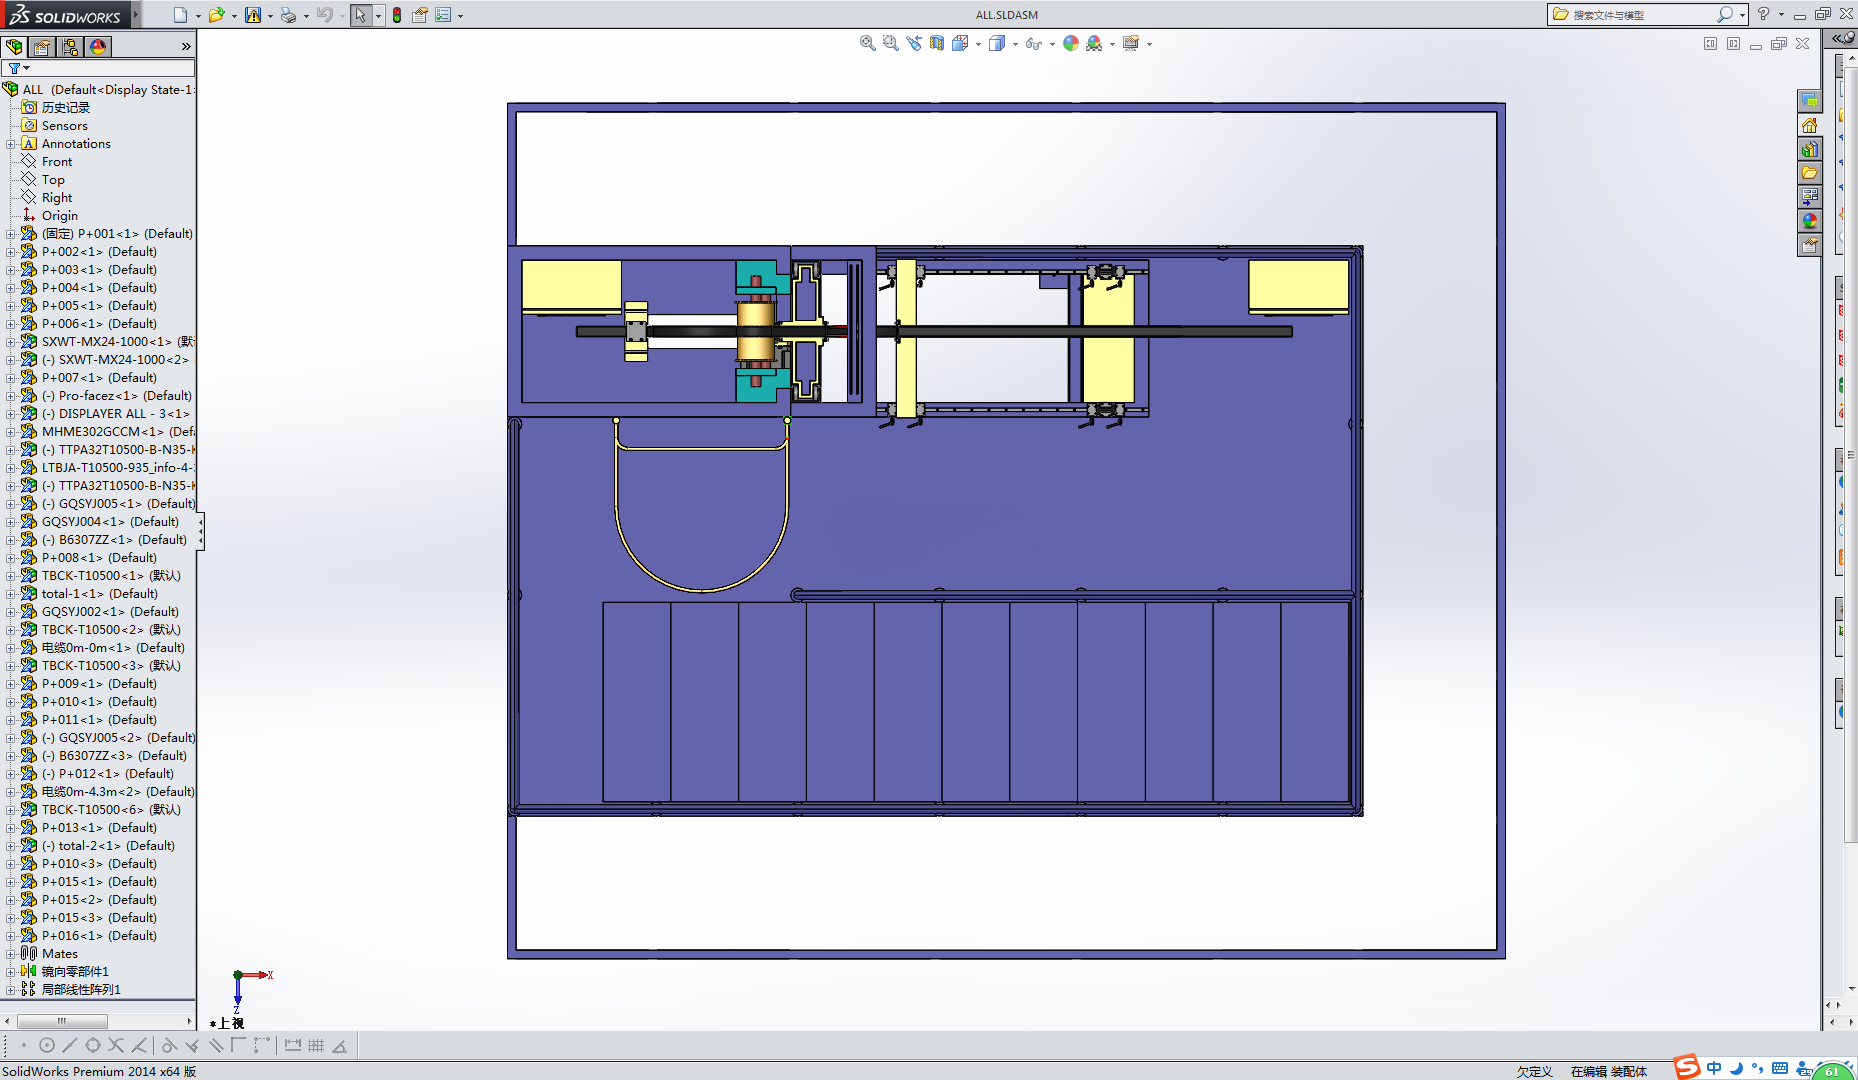Click the Edit Appearance color ball icon
Image resolution: width=1858 pixels, height=1080 pixels.
point(1071,43)
